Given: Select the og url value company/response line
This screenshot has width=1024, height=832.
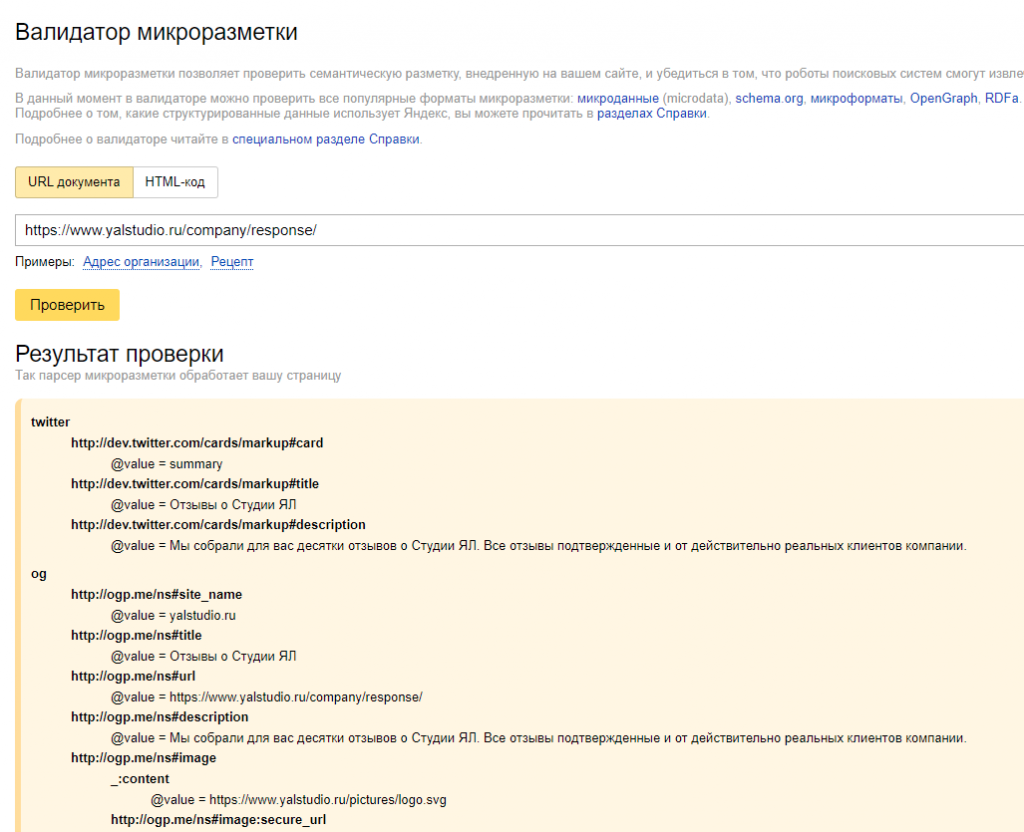Looking at the screenshot, I should (266, 697).
